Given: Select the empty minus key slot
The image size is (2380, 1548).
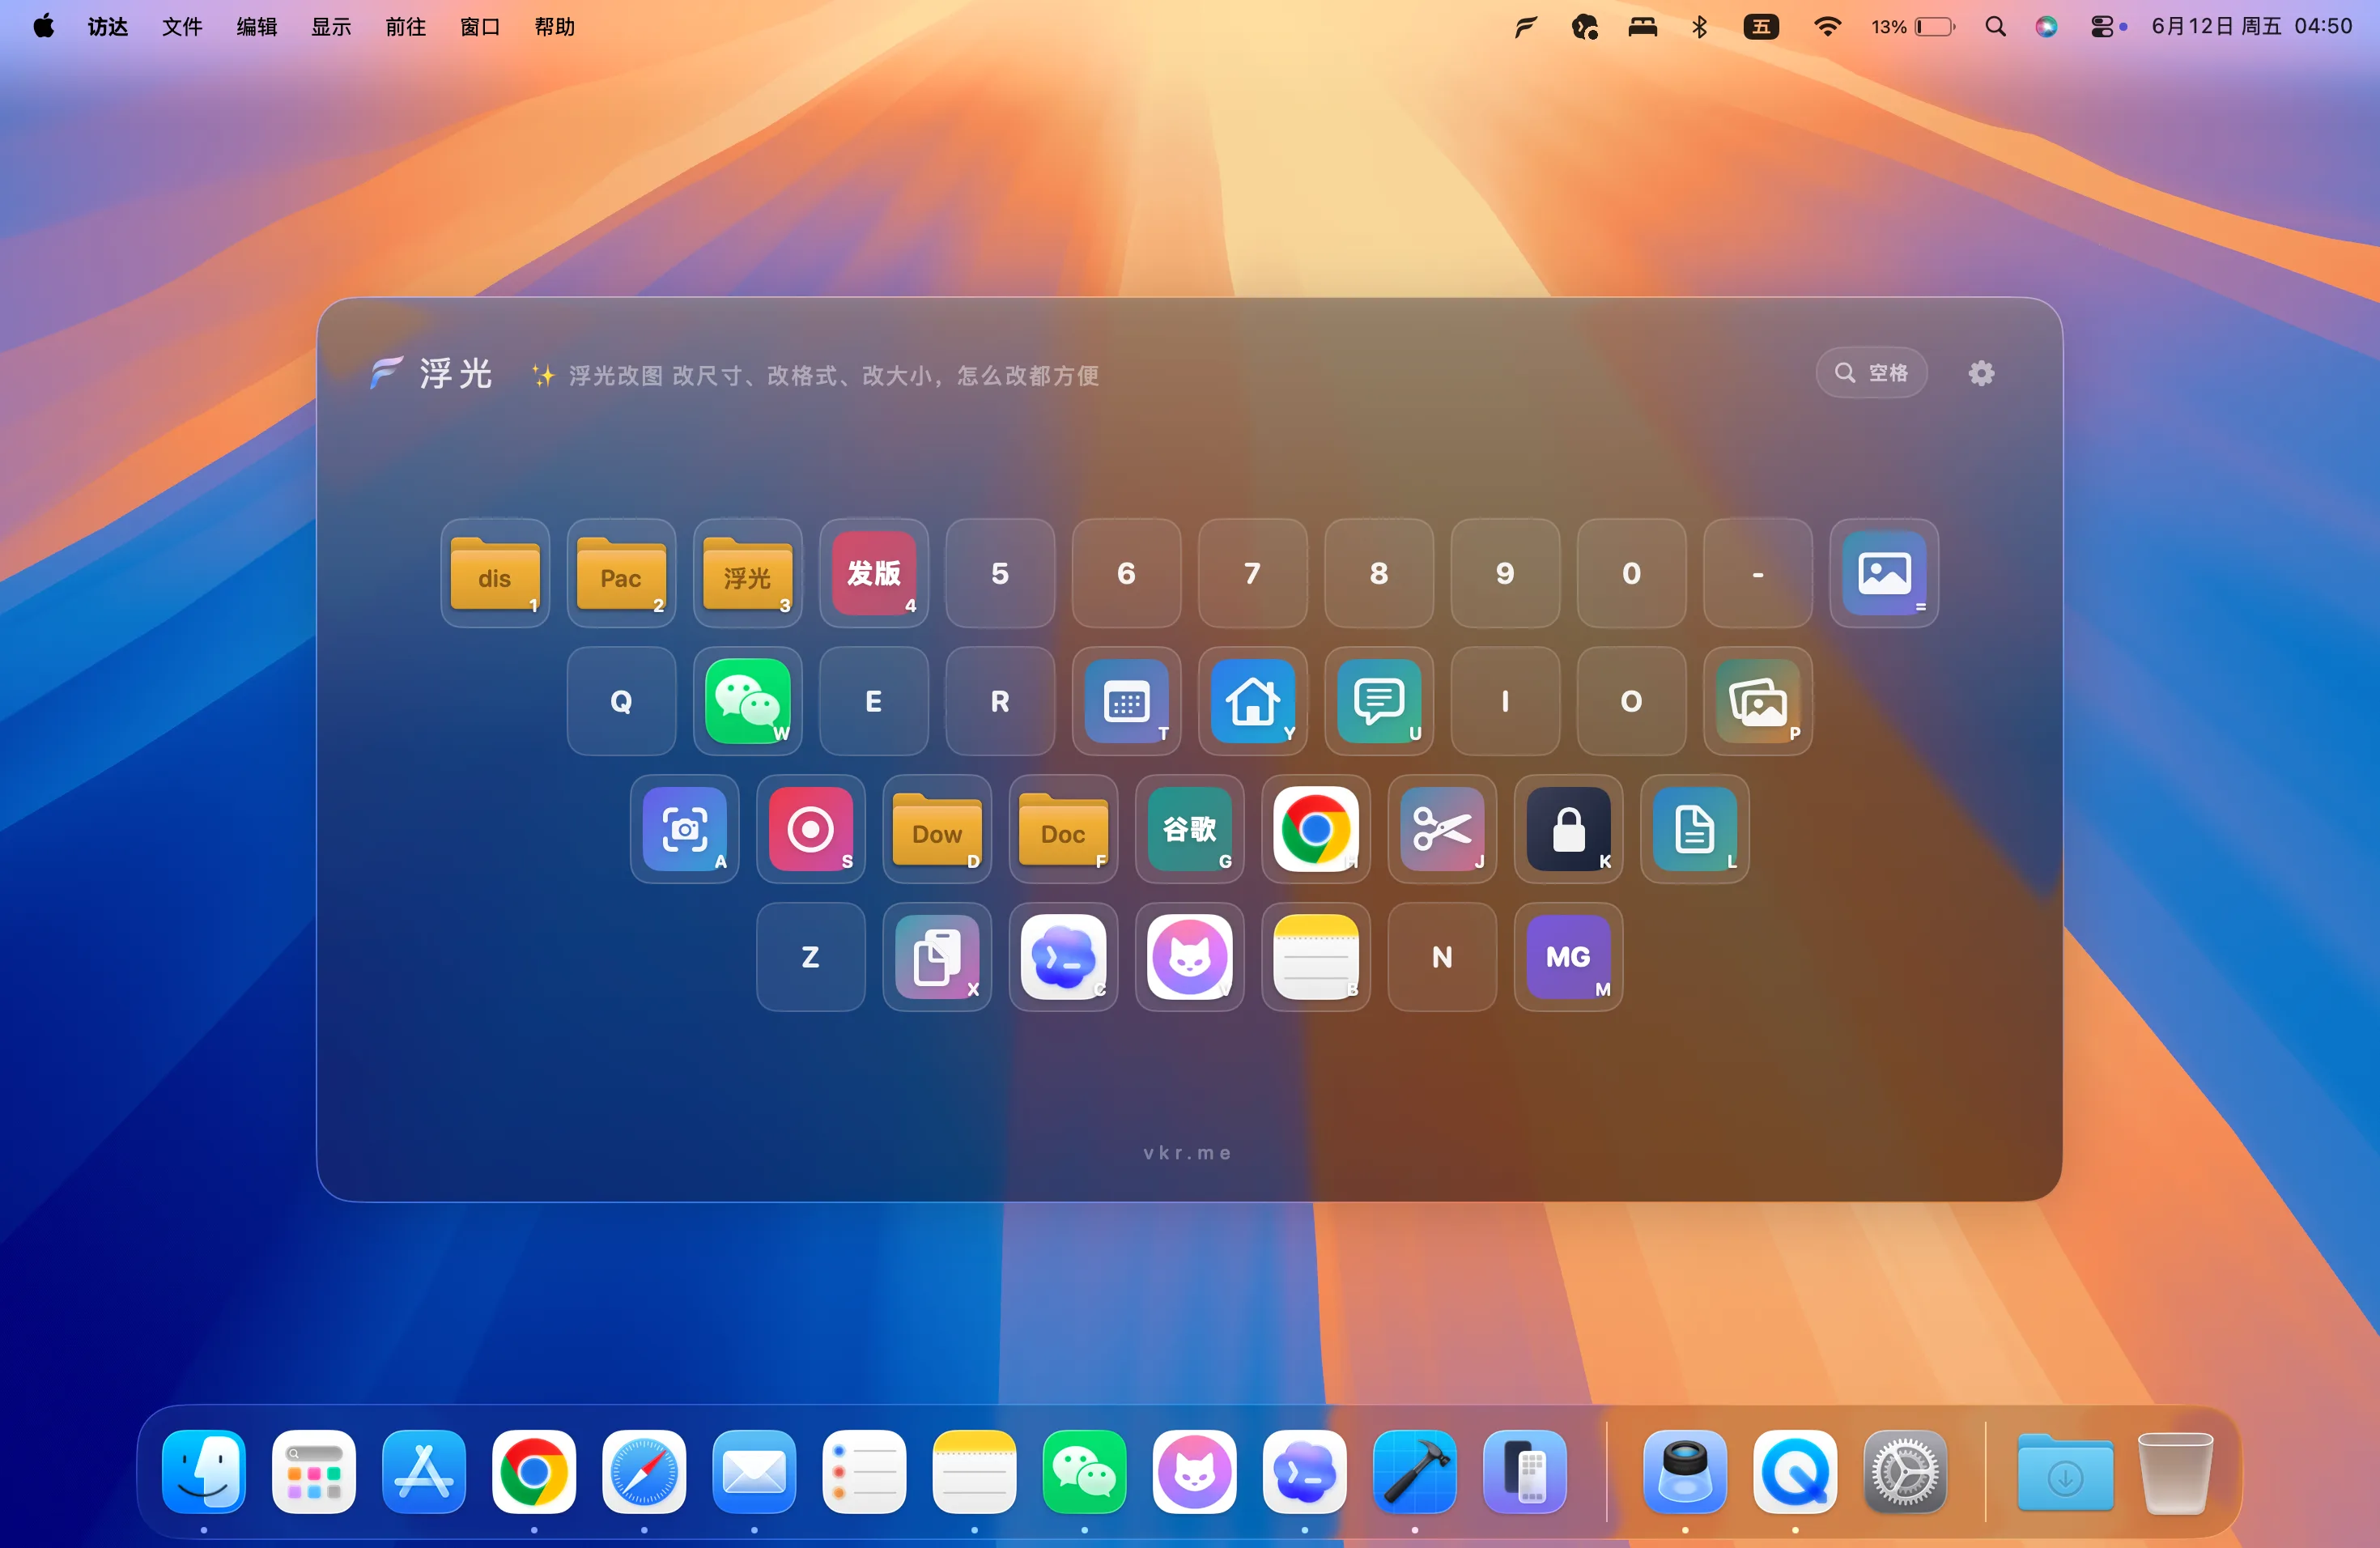Looking at the screenshot, I should pos(1758,573).
